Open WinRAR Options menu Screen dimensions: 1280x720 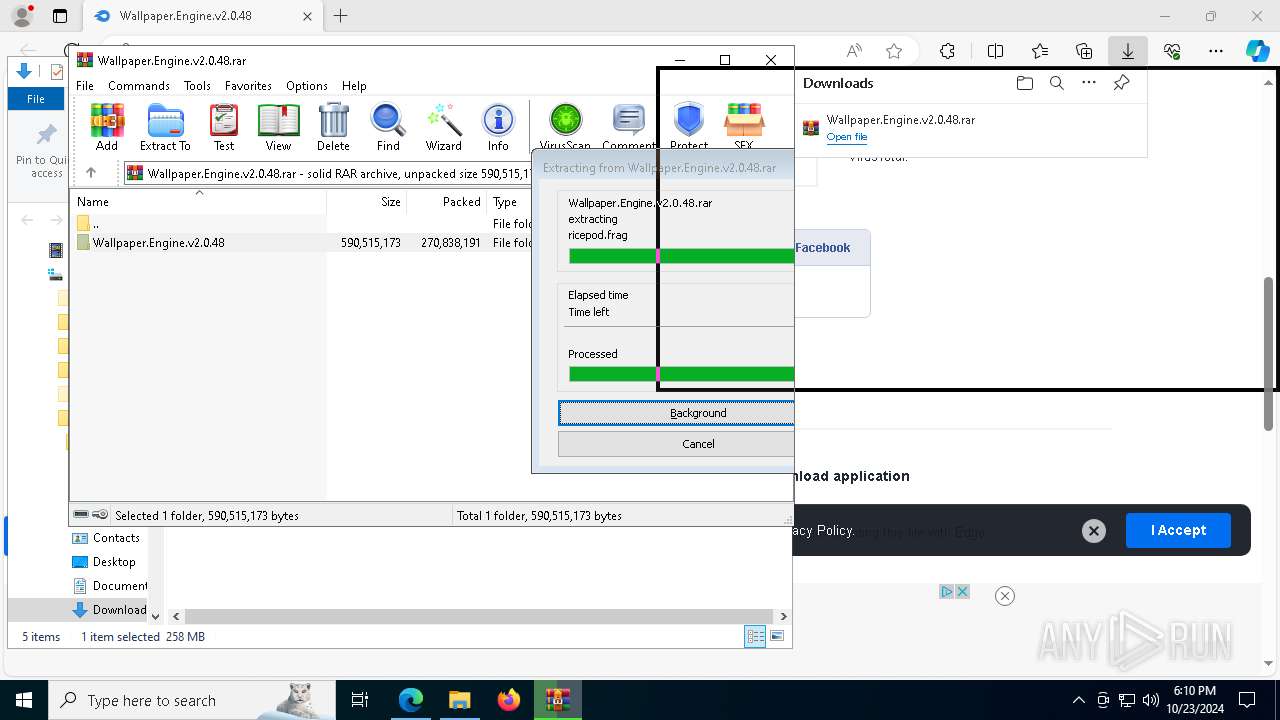click(307, 86)
